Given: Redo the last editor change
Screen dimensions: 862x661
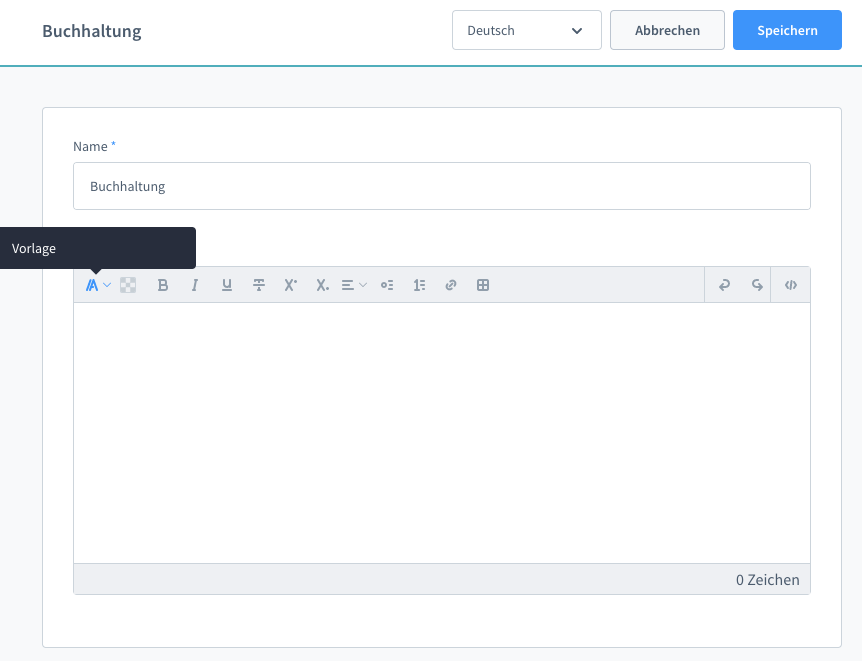Looking at the screenshot, I should click(x=757, y=285).
